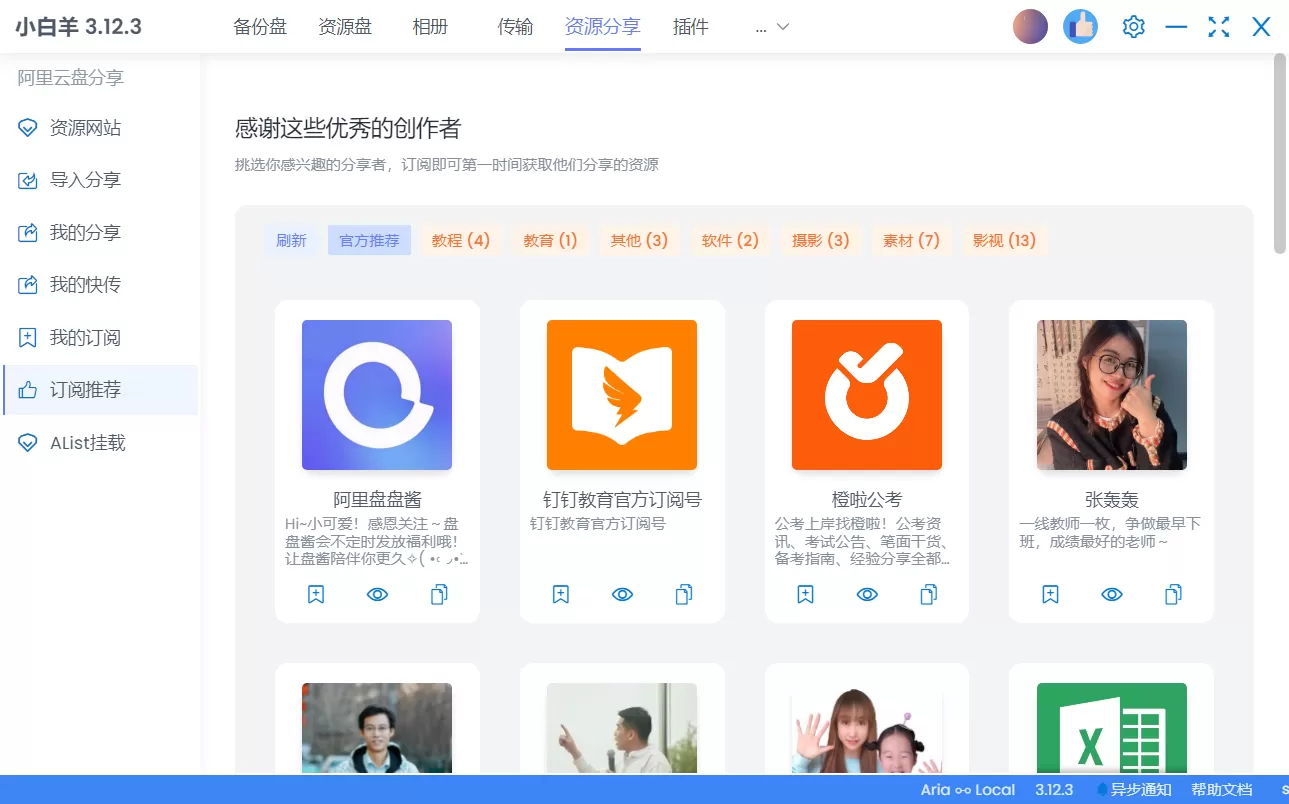Copy share link on the 阿里盘盘酱 card
This screenshot has width=1289, height=804.
[438, 594]
